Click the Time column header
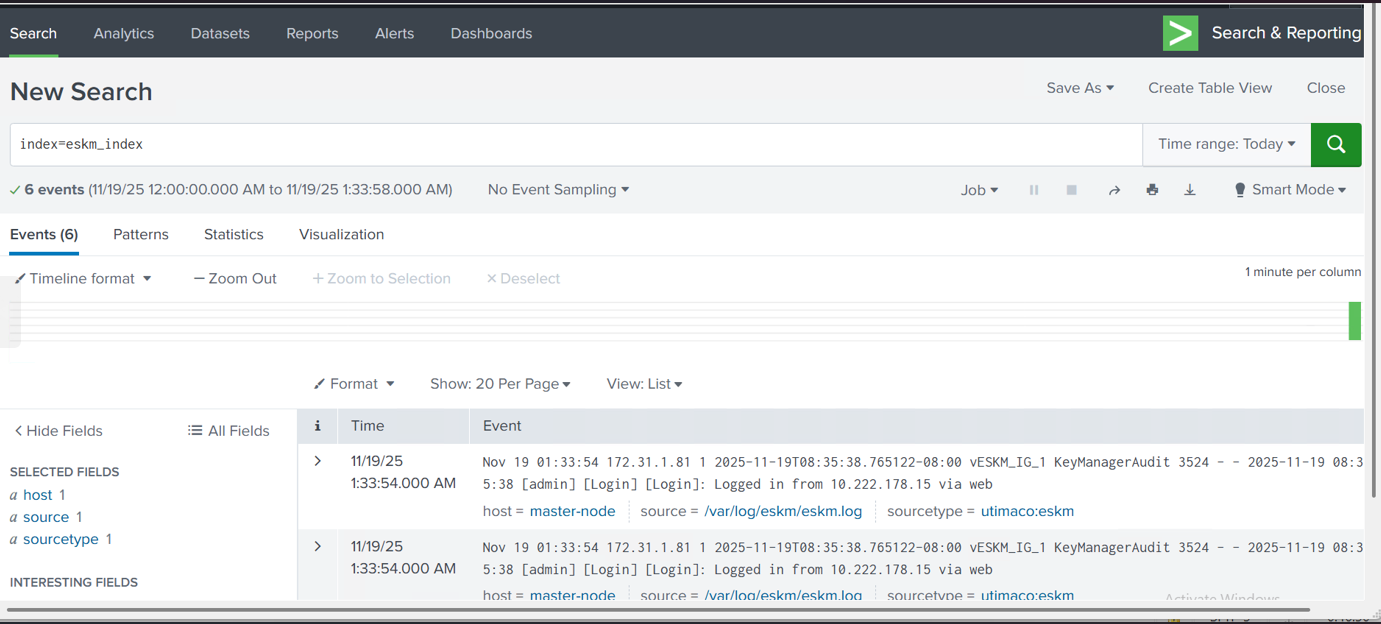 368,426
